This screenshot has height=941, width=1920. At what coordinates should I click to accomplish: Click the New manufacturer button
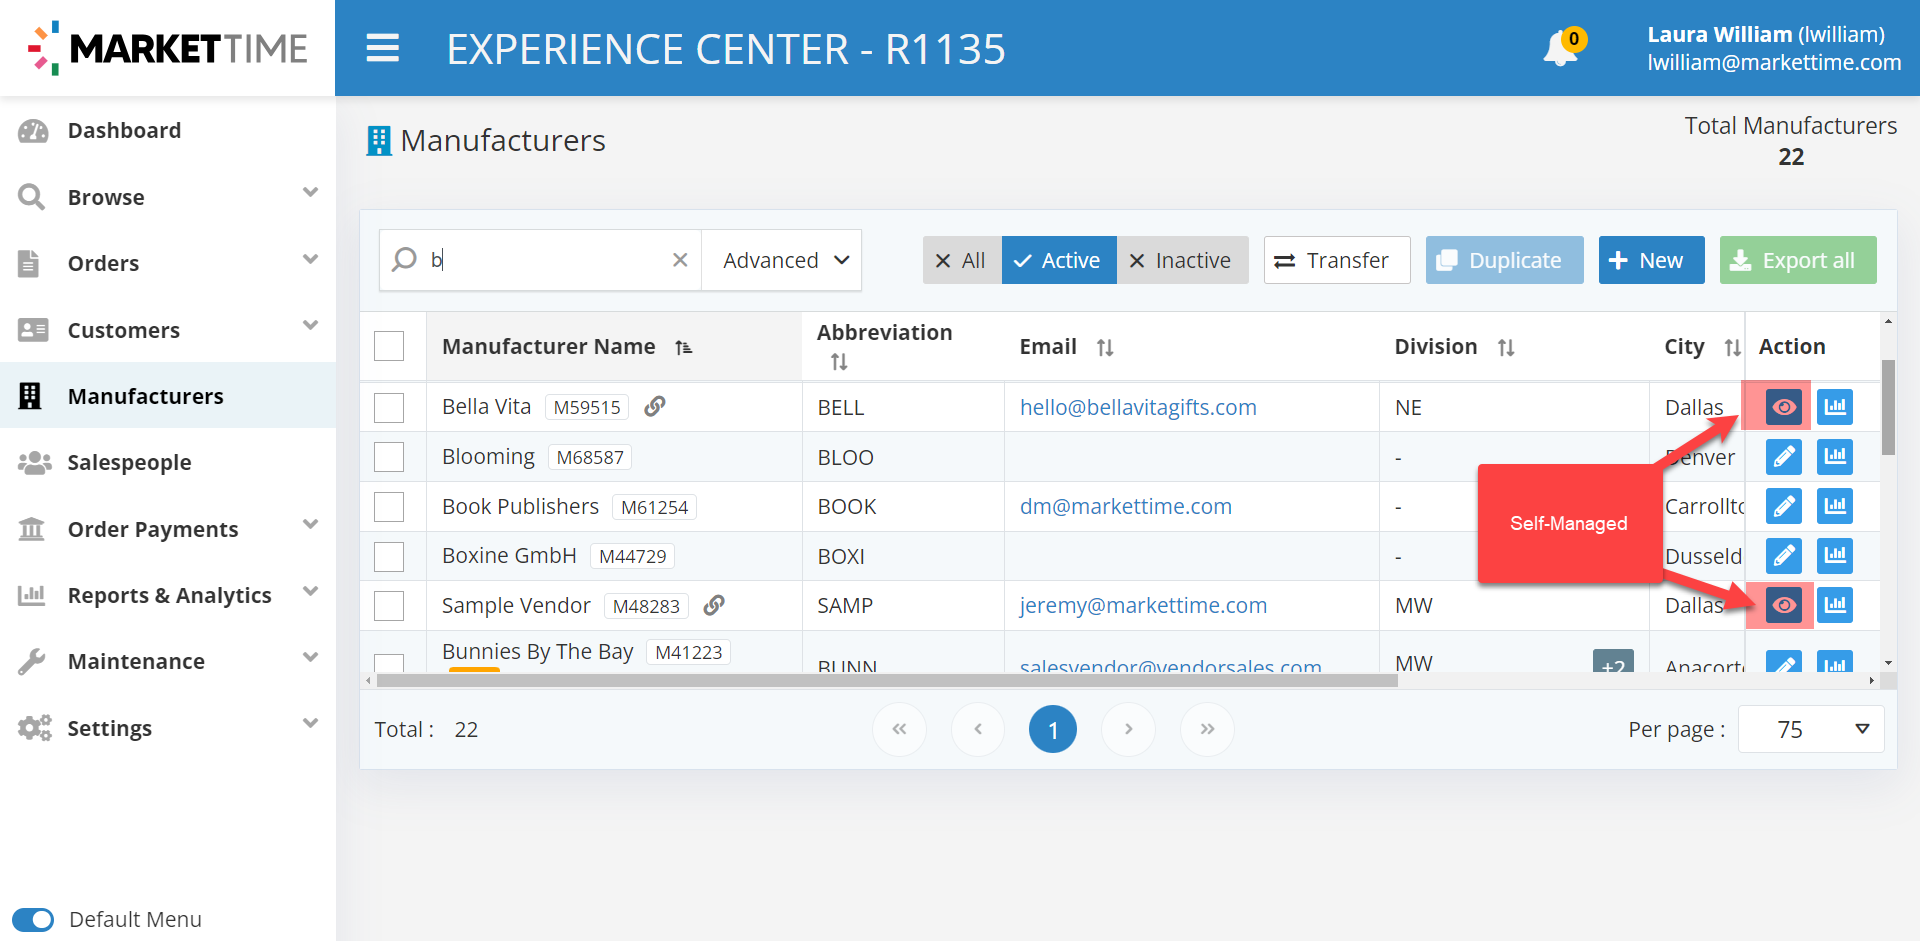tap(1650, 260)
